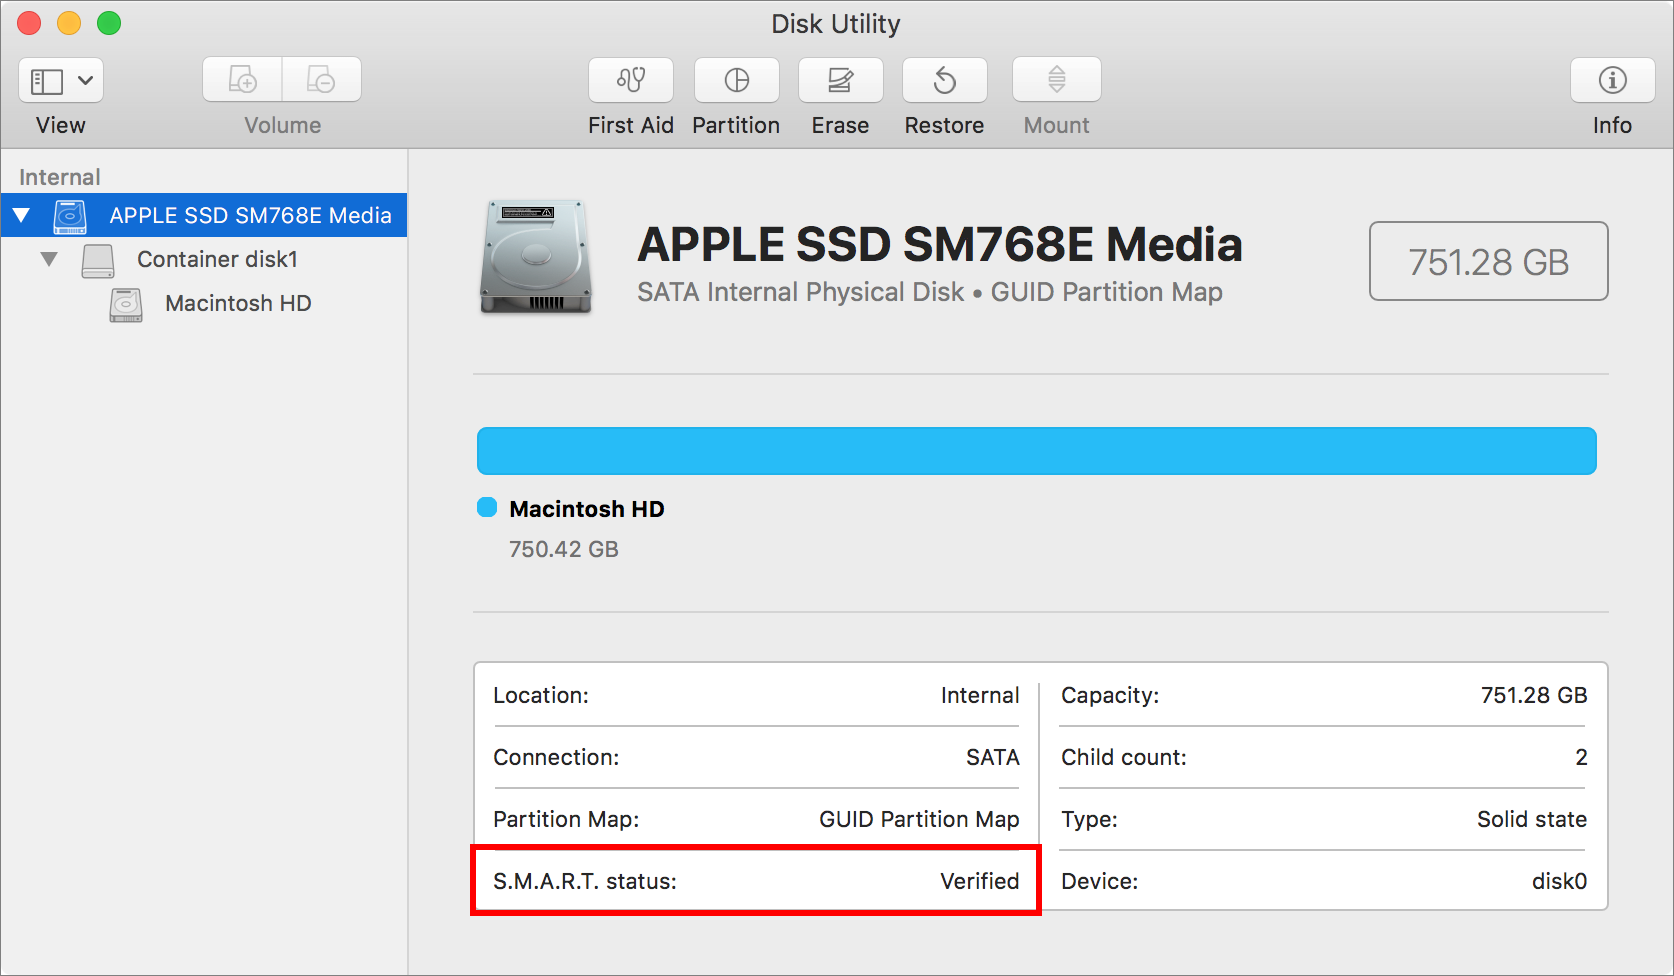Screen dimensions: 1674x976
Task: Click the Macintosh HD sidebar volume icon
Action: [x=126, y=304]
